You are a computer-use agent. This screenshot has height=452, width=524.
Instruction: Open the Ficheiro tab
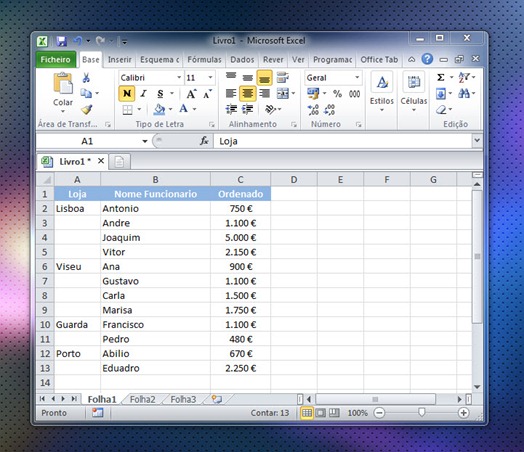[55, 59]
